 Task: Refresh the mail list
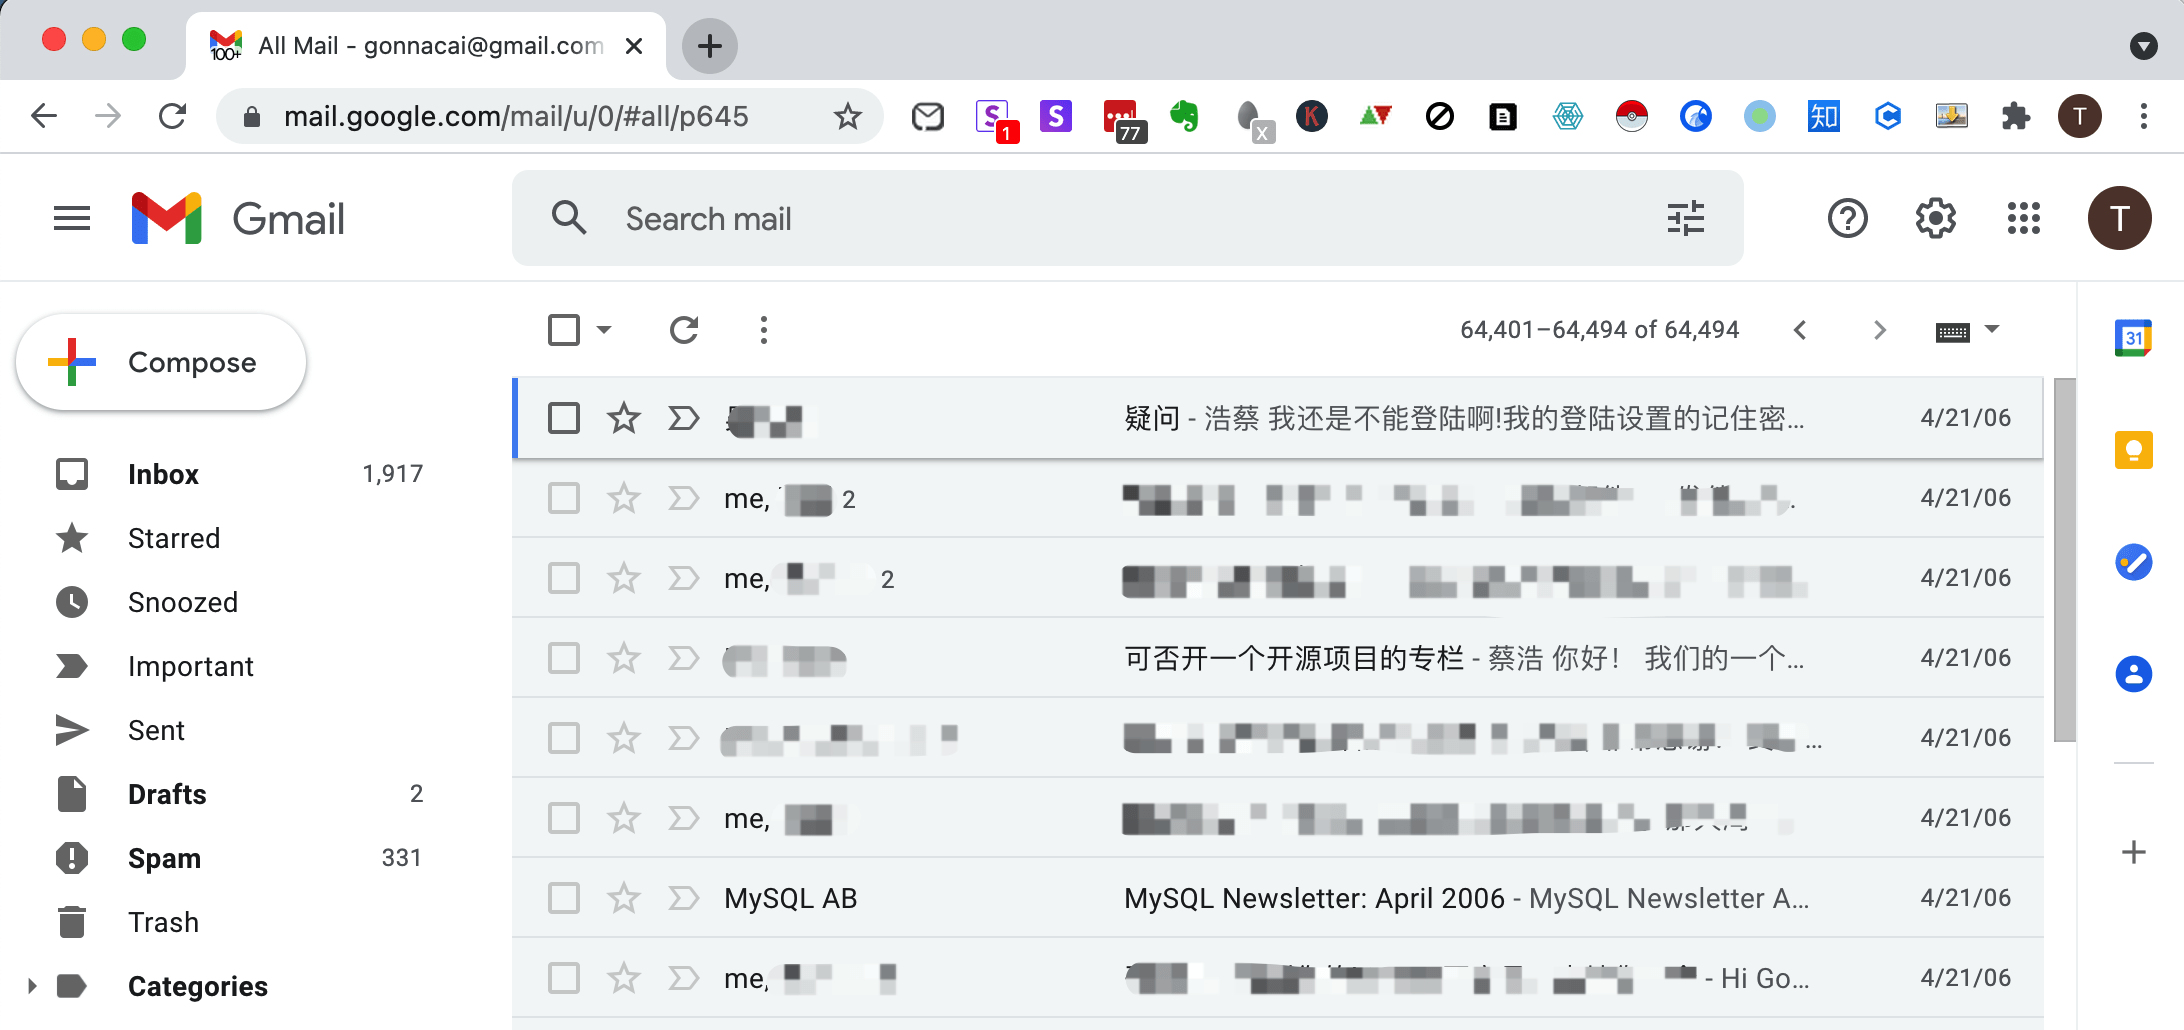click(684, 330)
